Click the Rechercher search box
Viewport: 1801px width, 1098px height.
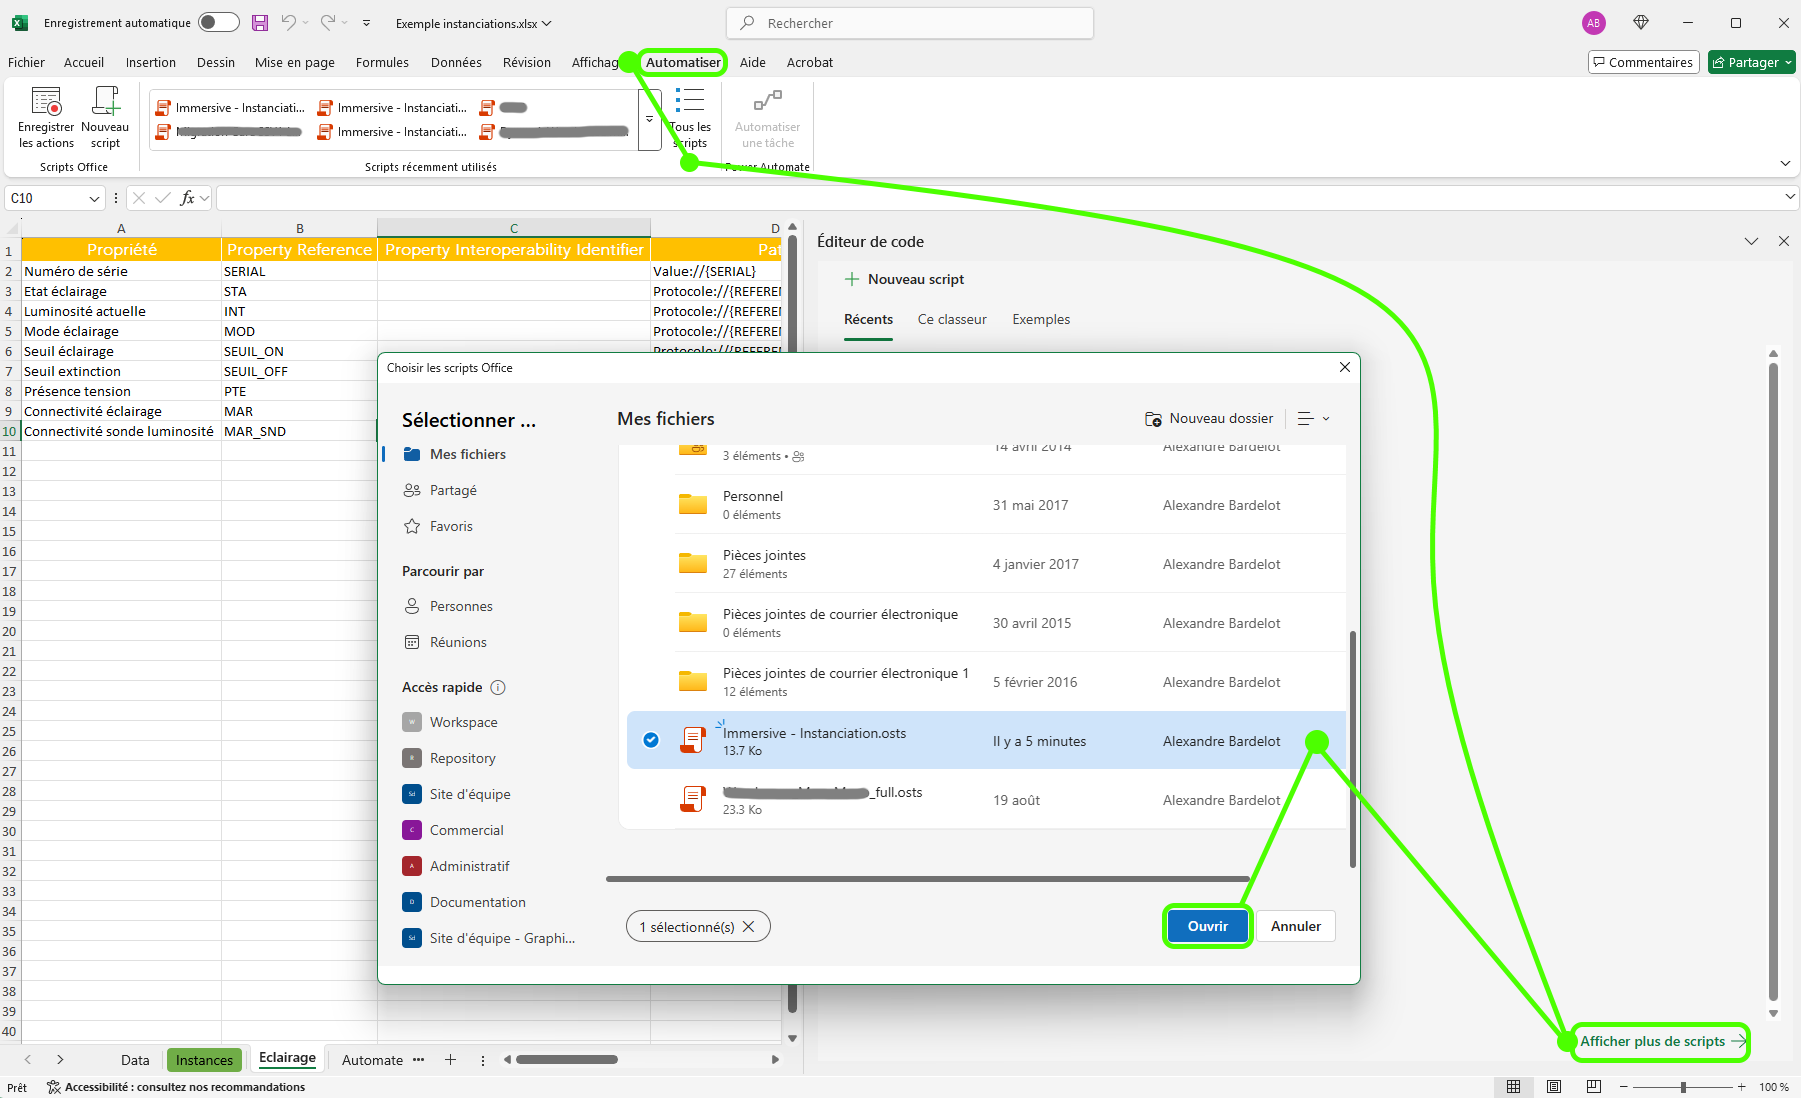click(910, 23)
